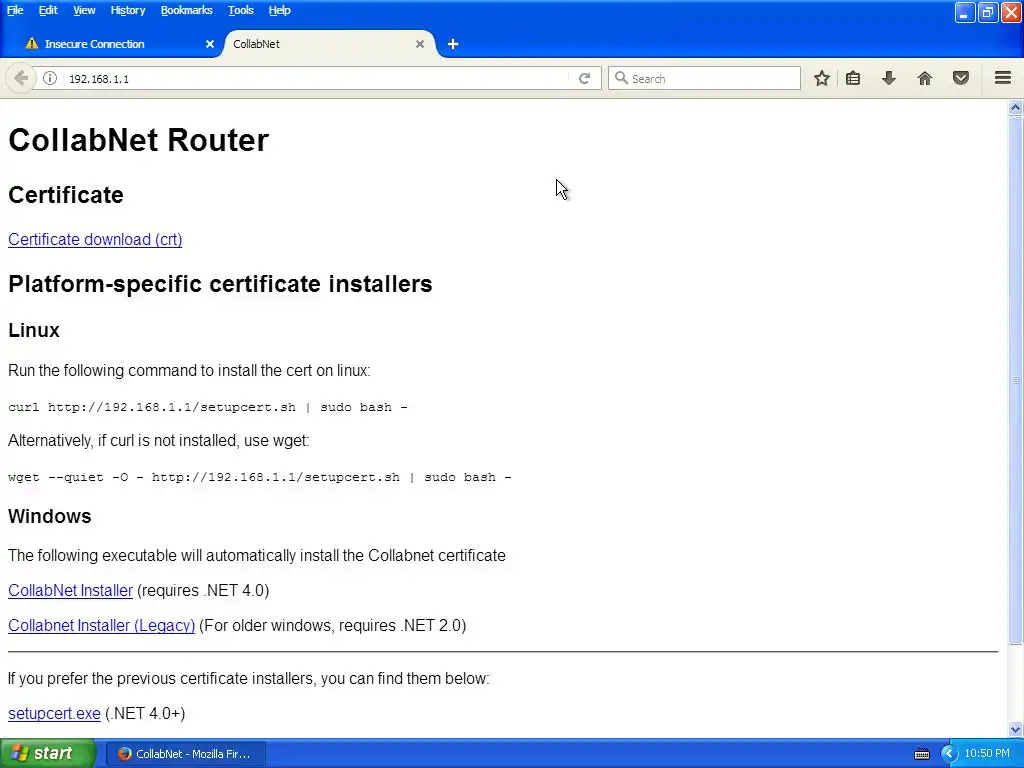1024x768 pixels.
Task: Click the vertical scrollbar thumb
Action: click(1016, 379)
